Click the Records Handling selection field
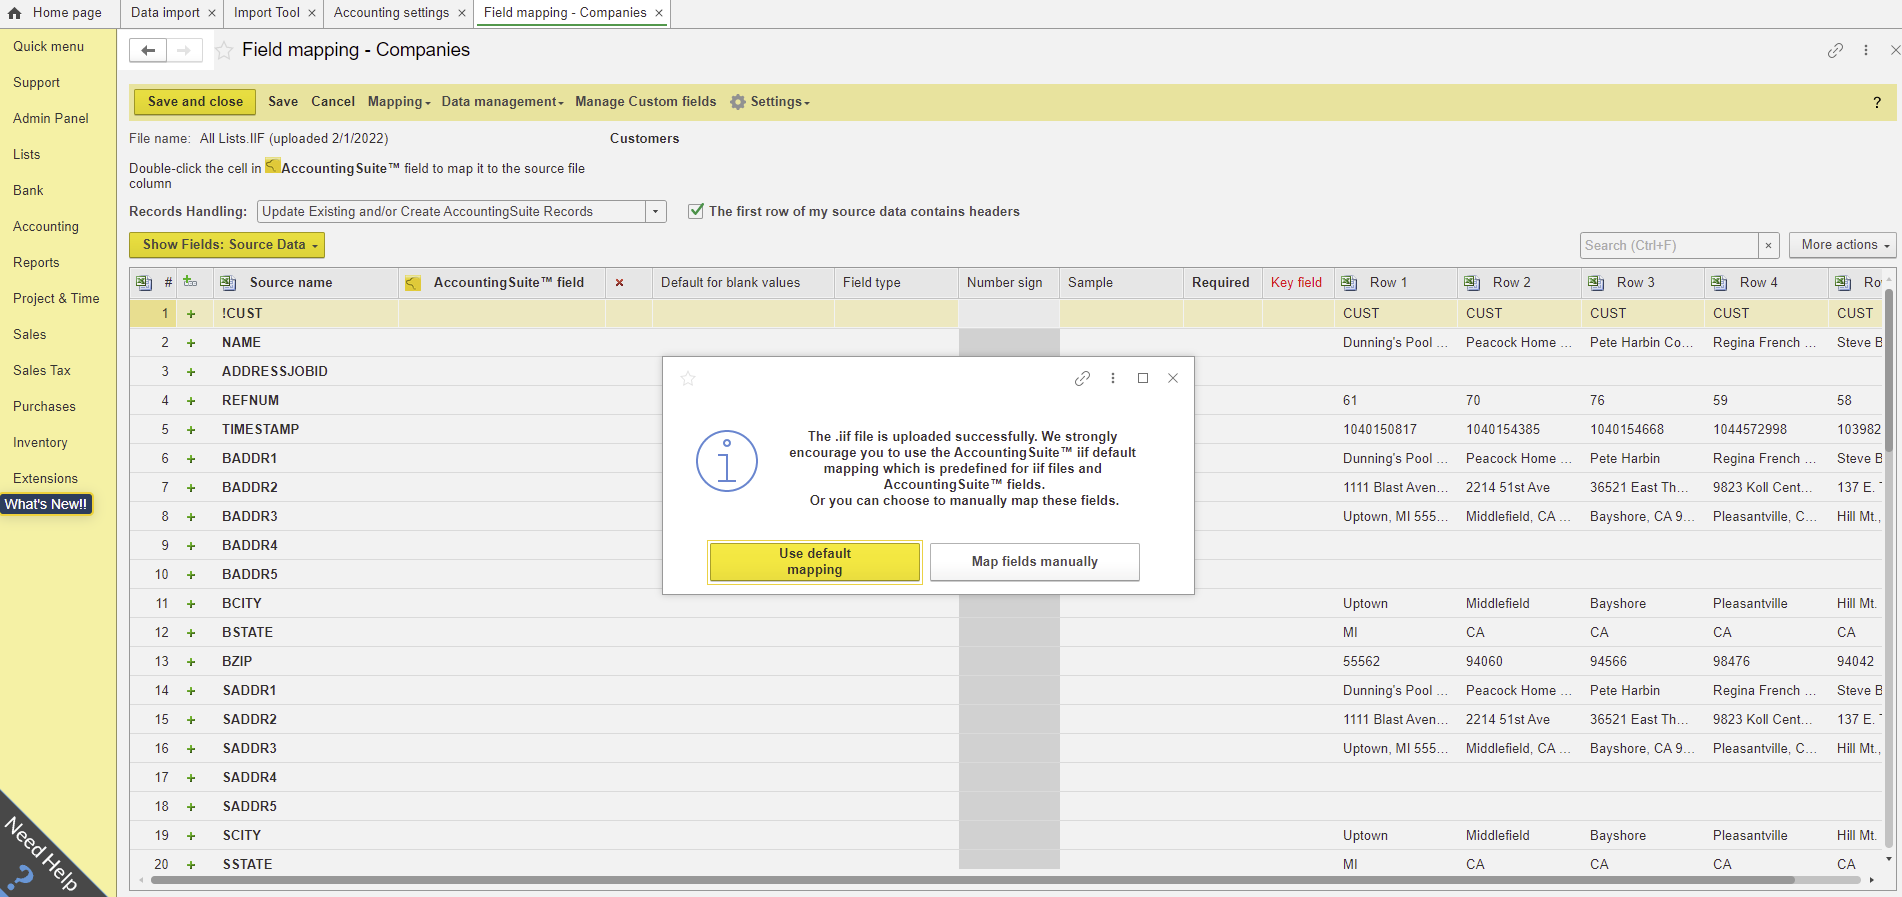 click(451, 212)
